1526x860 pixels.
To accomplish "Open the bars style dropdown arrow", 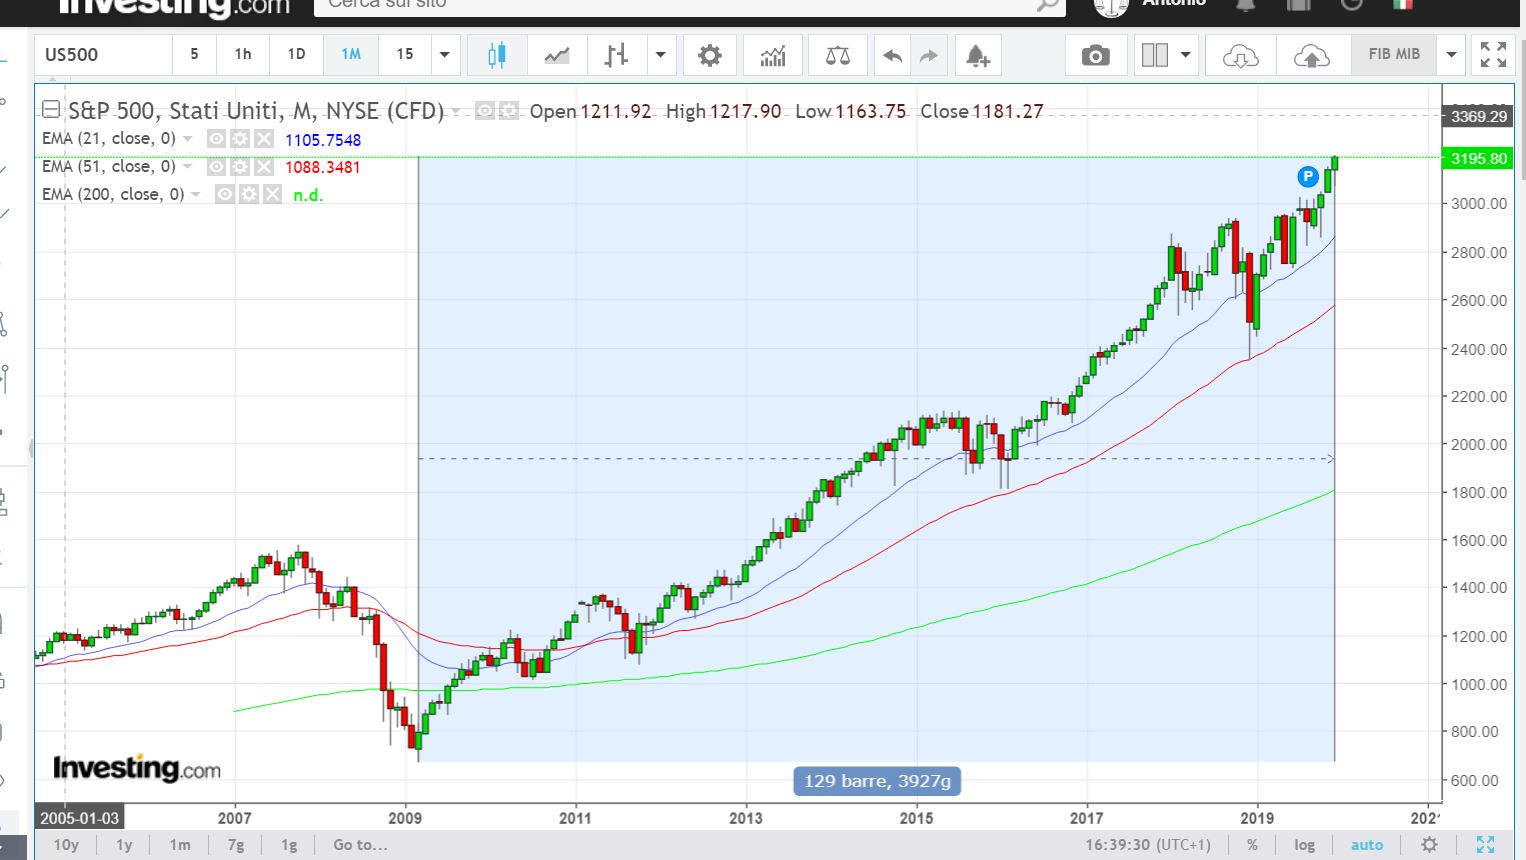I will point(660,55).
